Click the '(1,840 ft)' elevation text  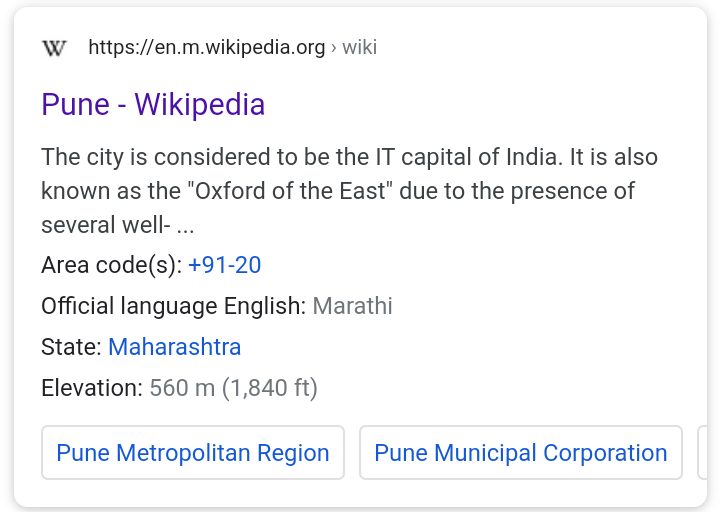270,388
